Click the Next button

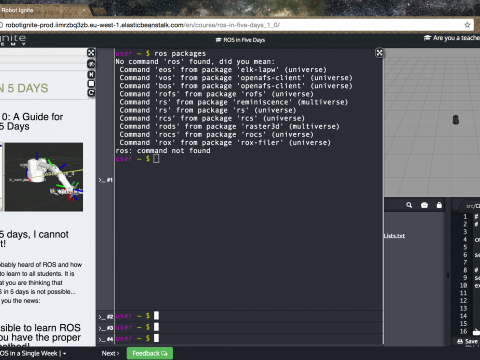pos(110,353)
